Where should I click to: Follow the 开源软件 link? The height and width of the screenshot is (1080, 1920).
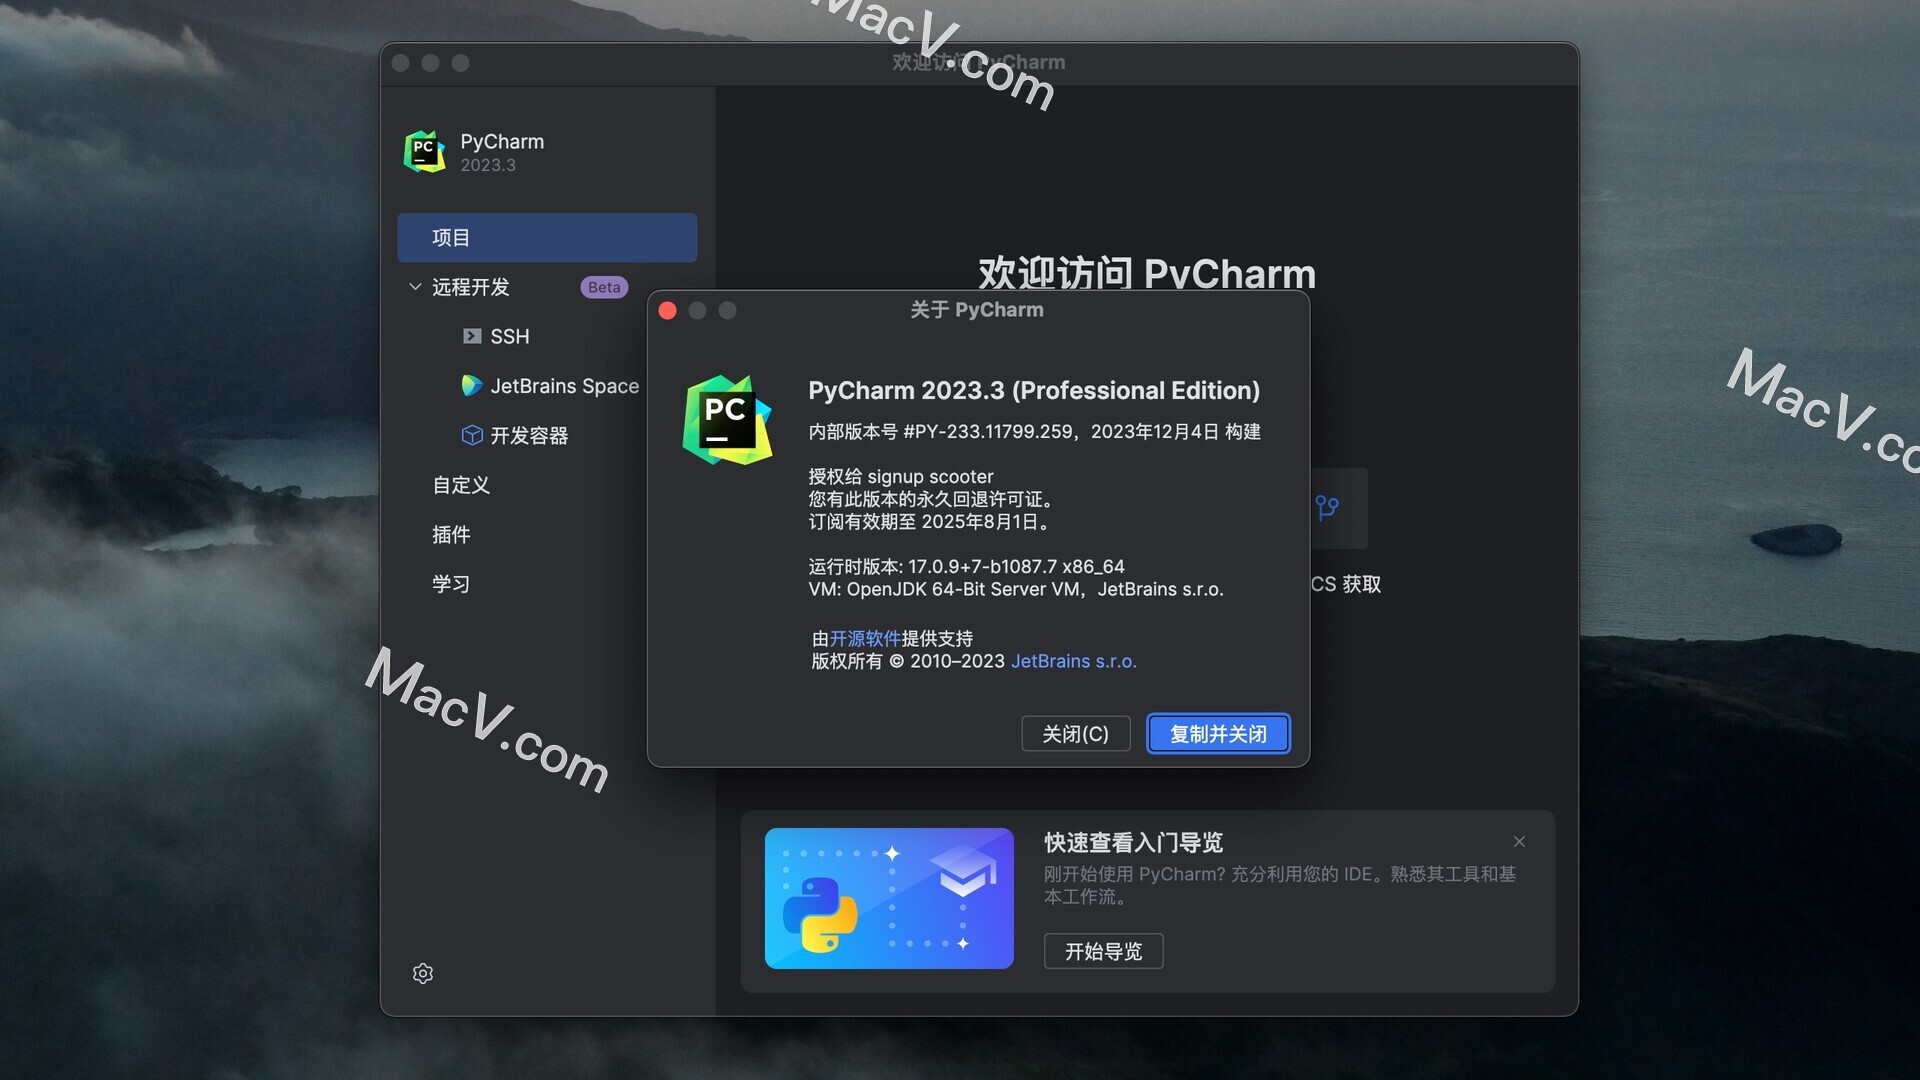click(x=865, y=638)
